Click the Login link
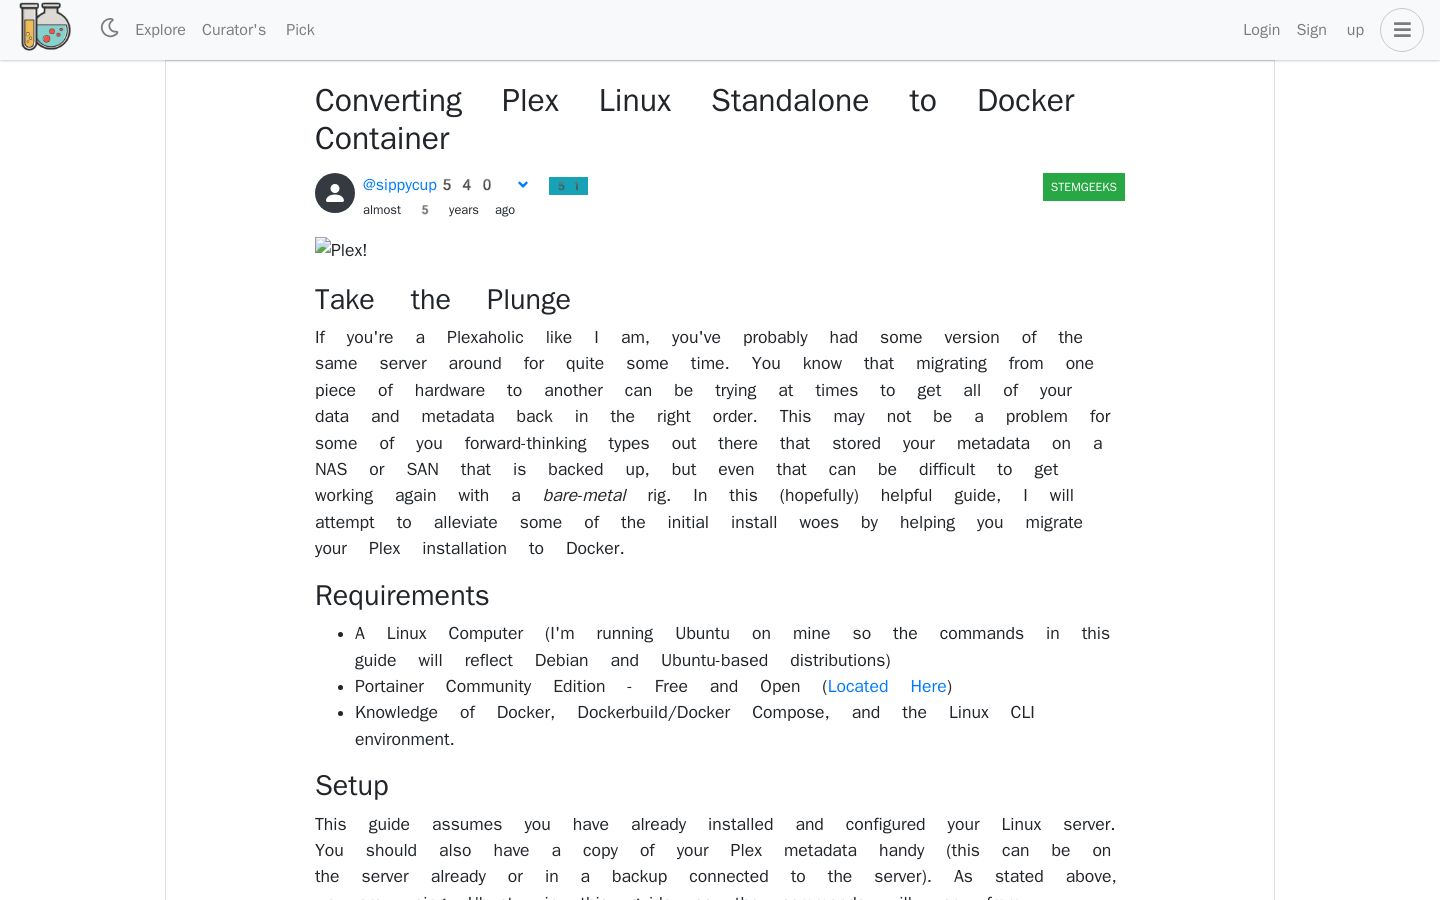The width and height of the screenshot is (1440, 900). click(1261, 30)
